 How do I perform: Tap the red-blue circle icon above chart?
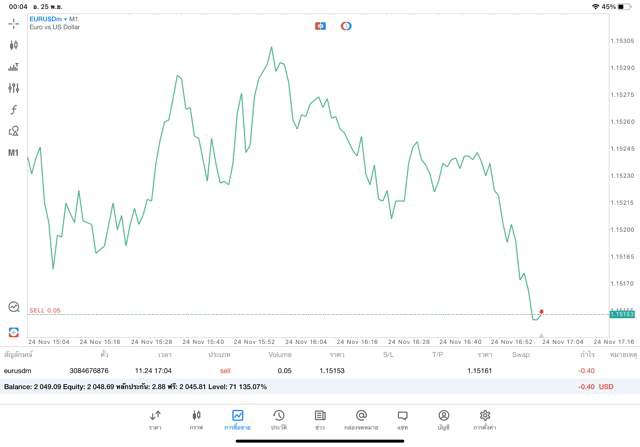346,25
